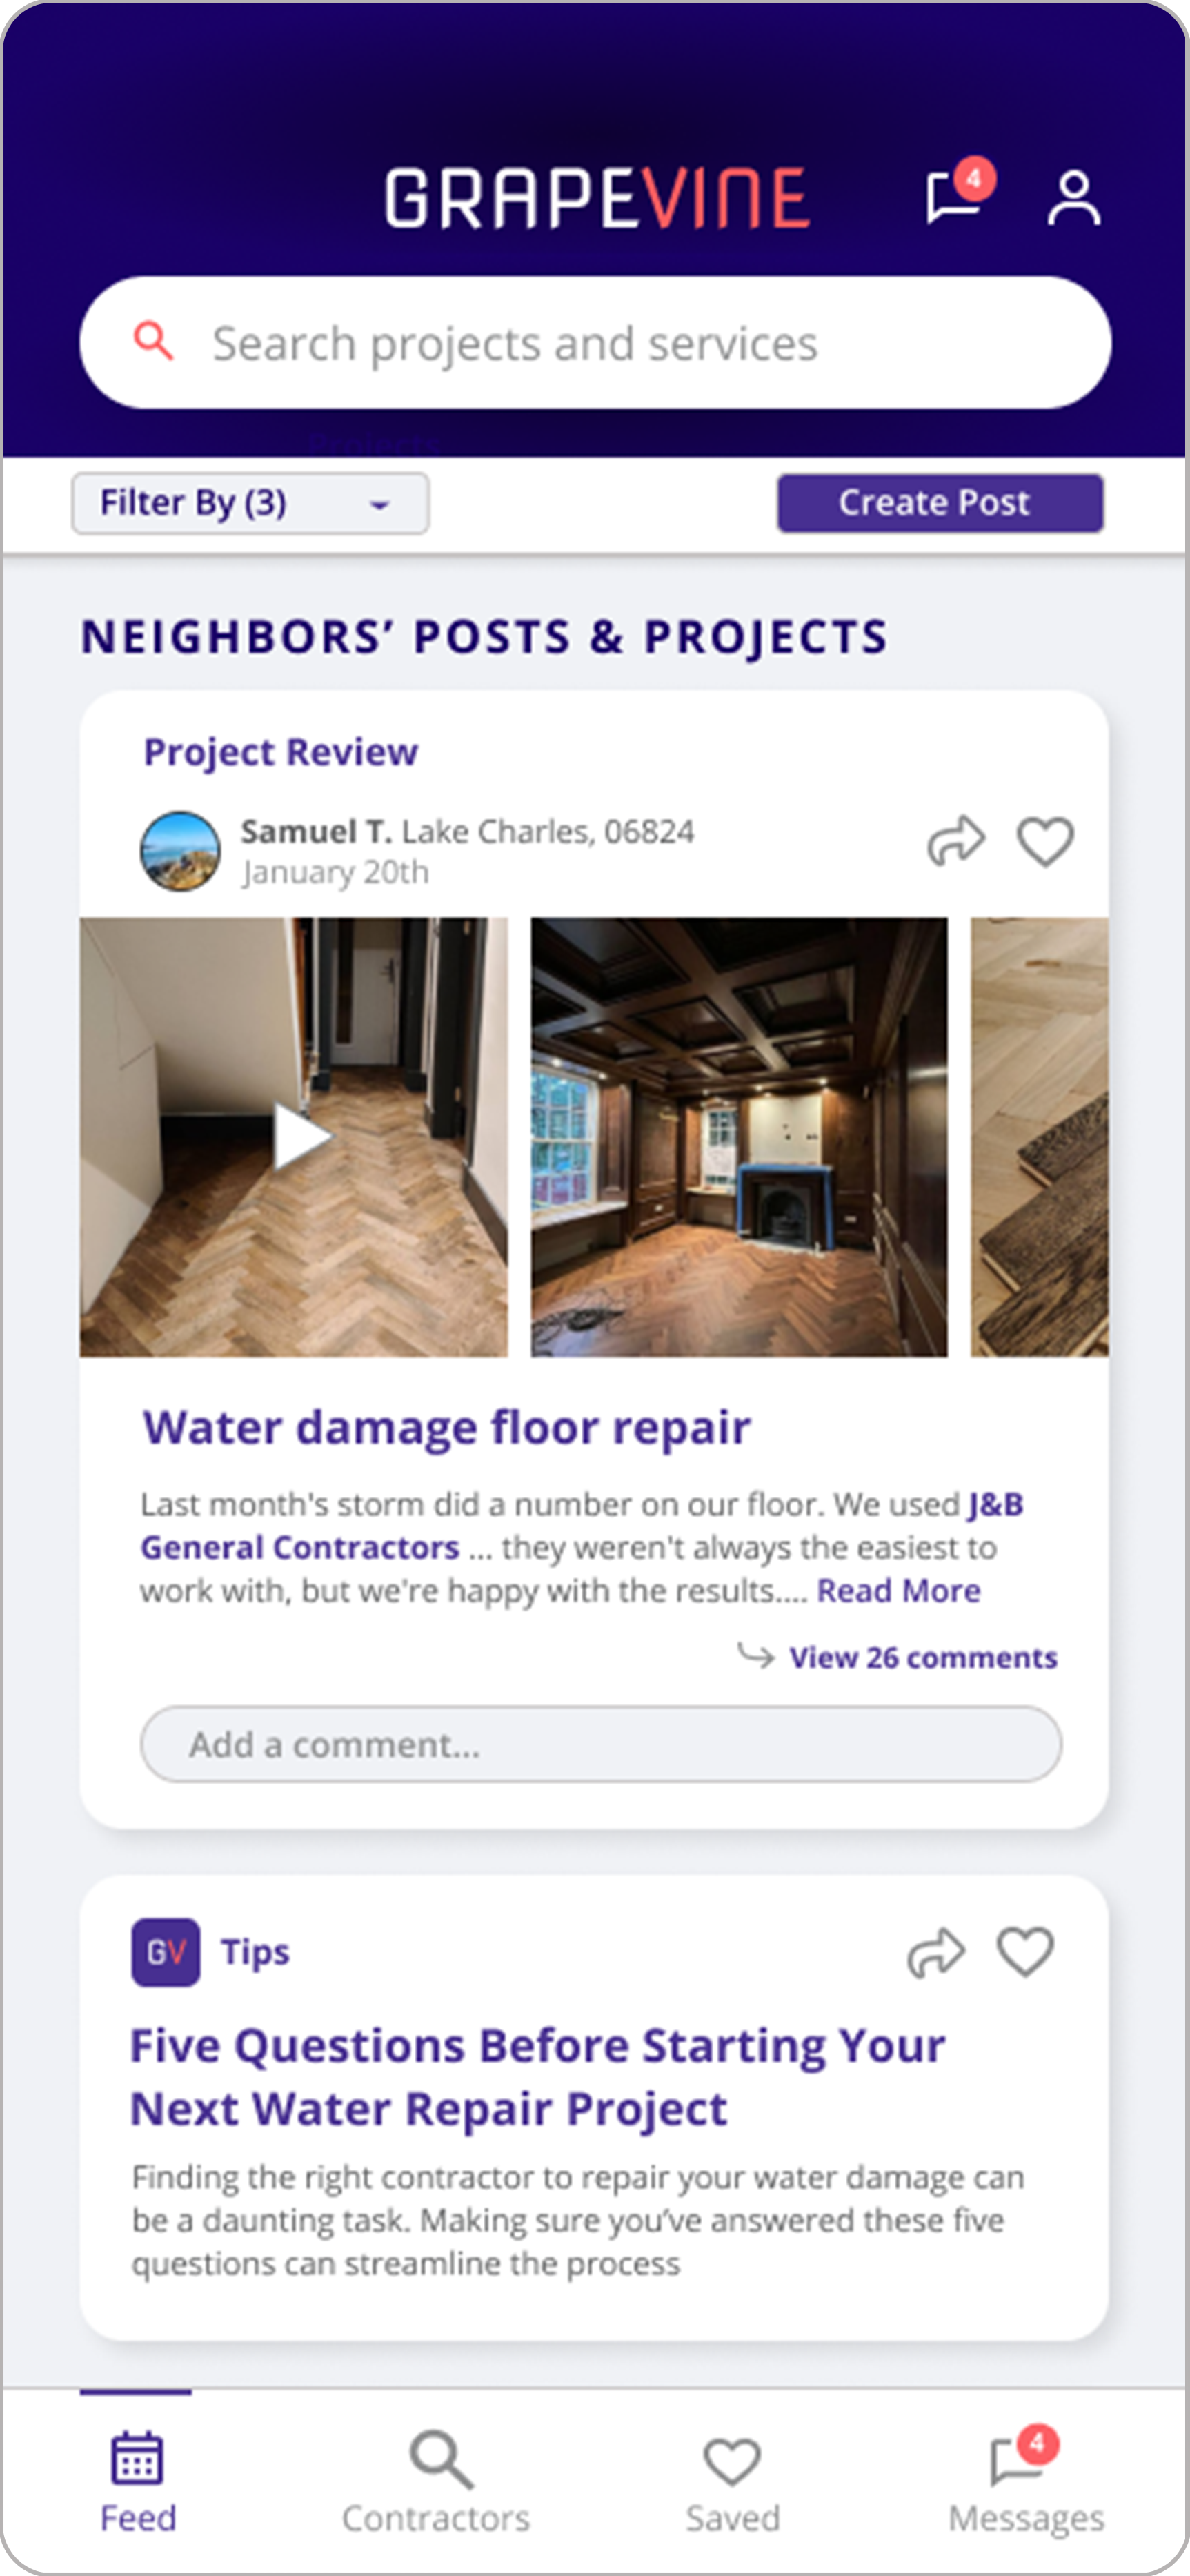Expand post with Read More
This screenshot has width=1190, height=2576.
pos(898,1591)
